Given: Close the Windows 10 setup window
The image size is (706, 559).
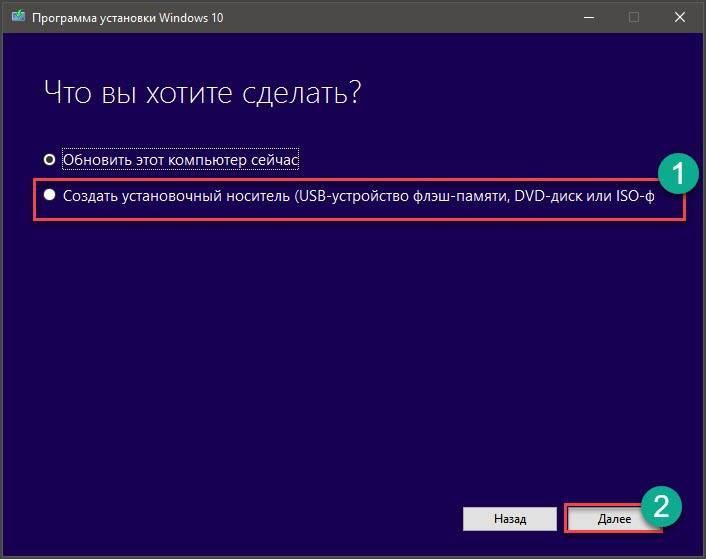Looking at the screenshot, I should (679, 18).
